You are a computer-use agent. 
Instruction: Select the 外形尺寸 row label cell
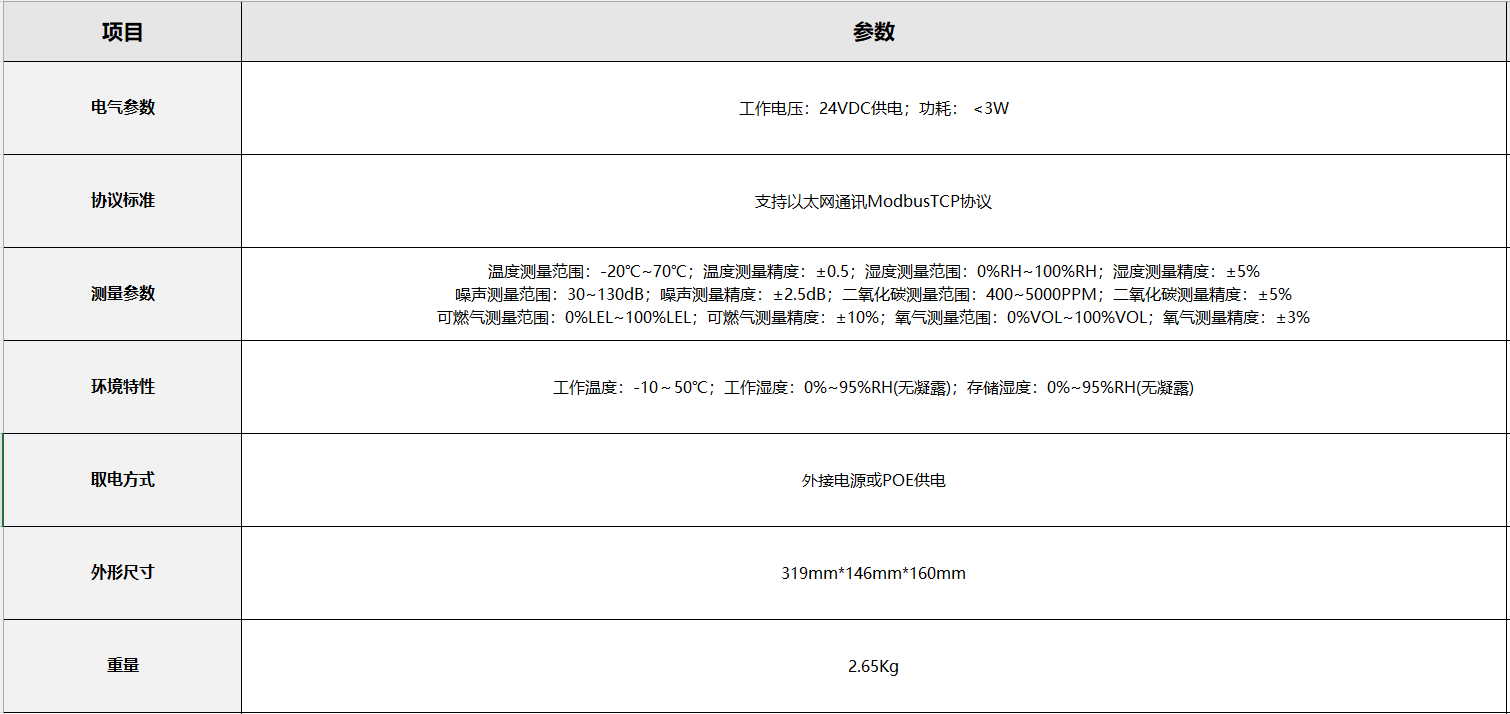122,573
